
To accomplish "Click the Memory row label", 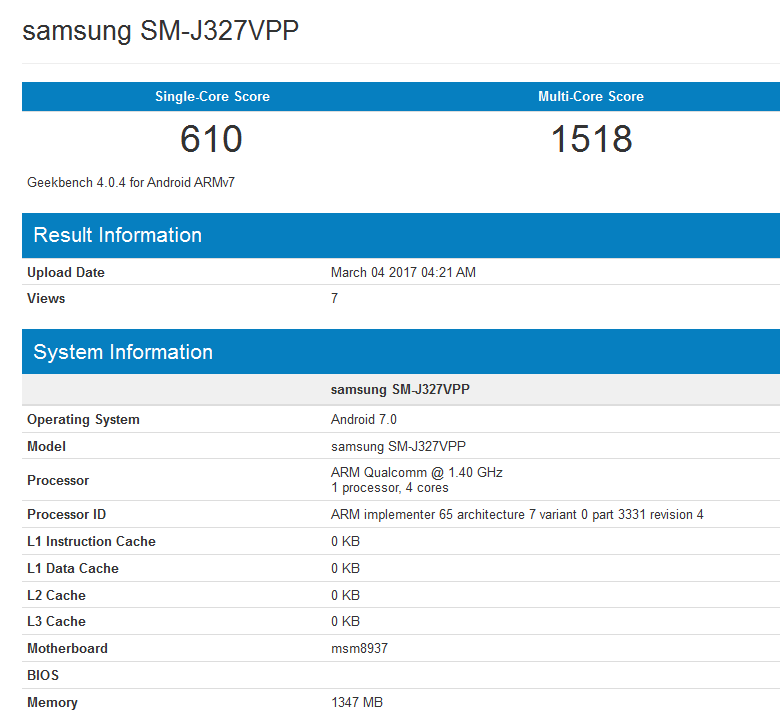I will [52, 703].
